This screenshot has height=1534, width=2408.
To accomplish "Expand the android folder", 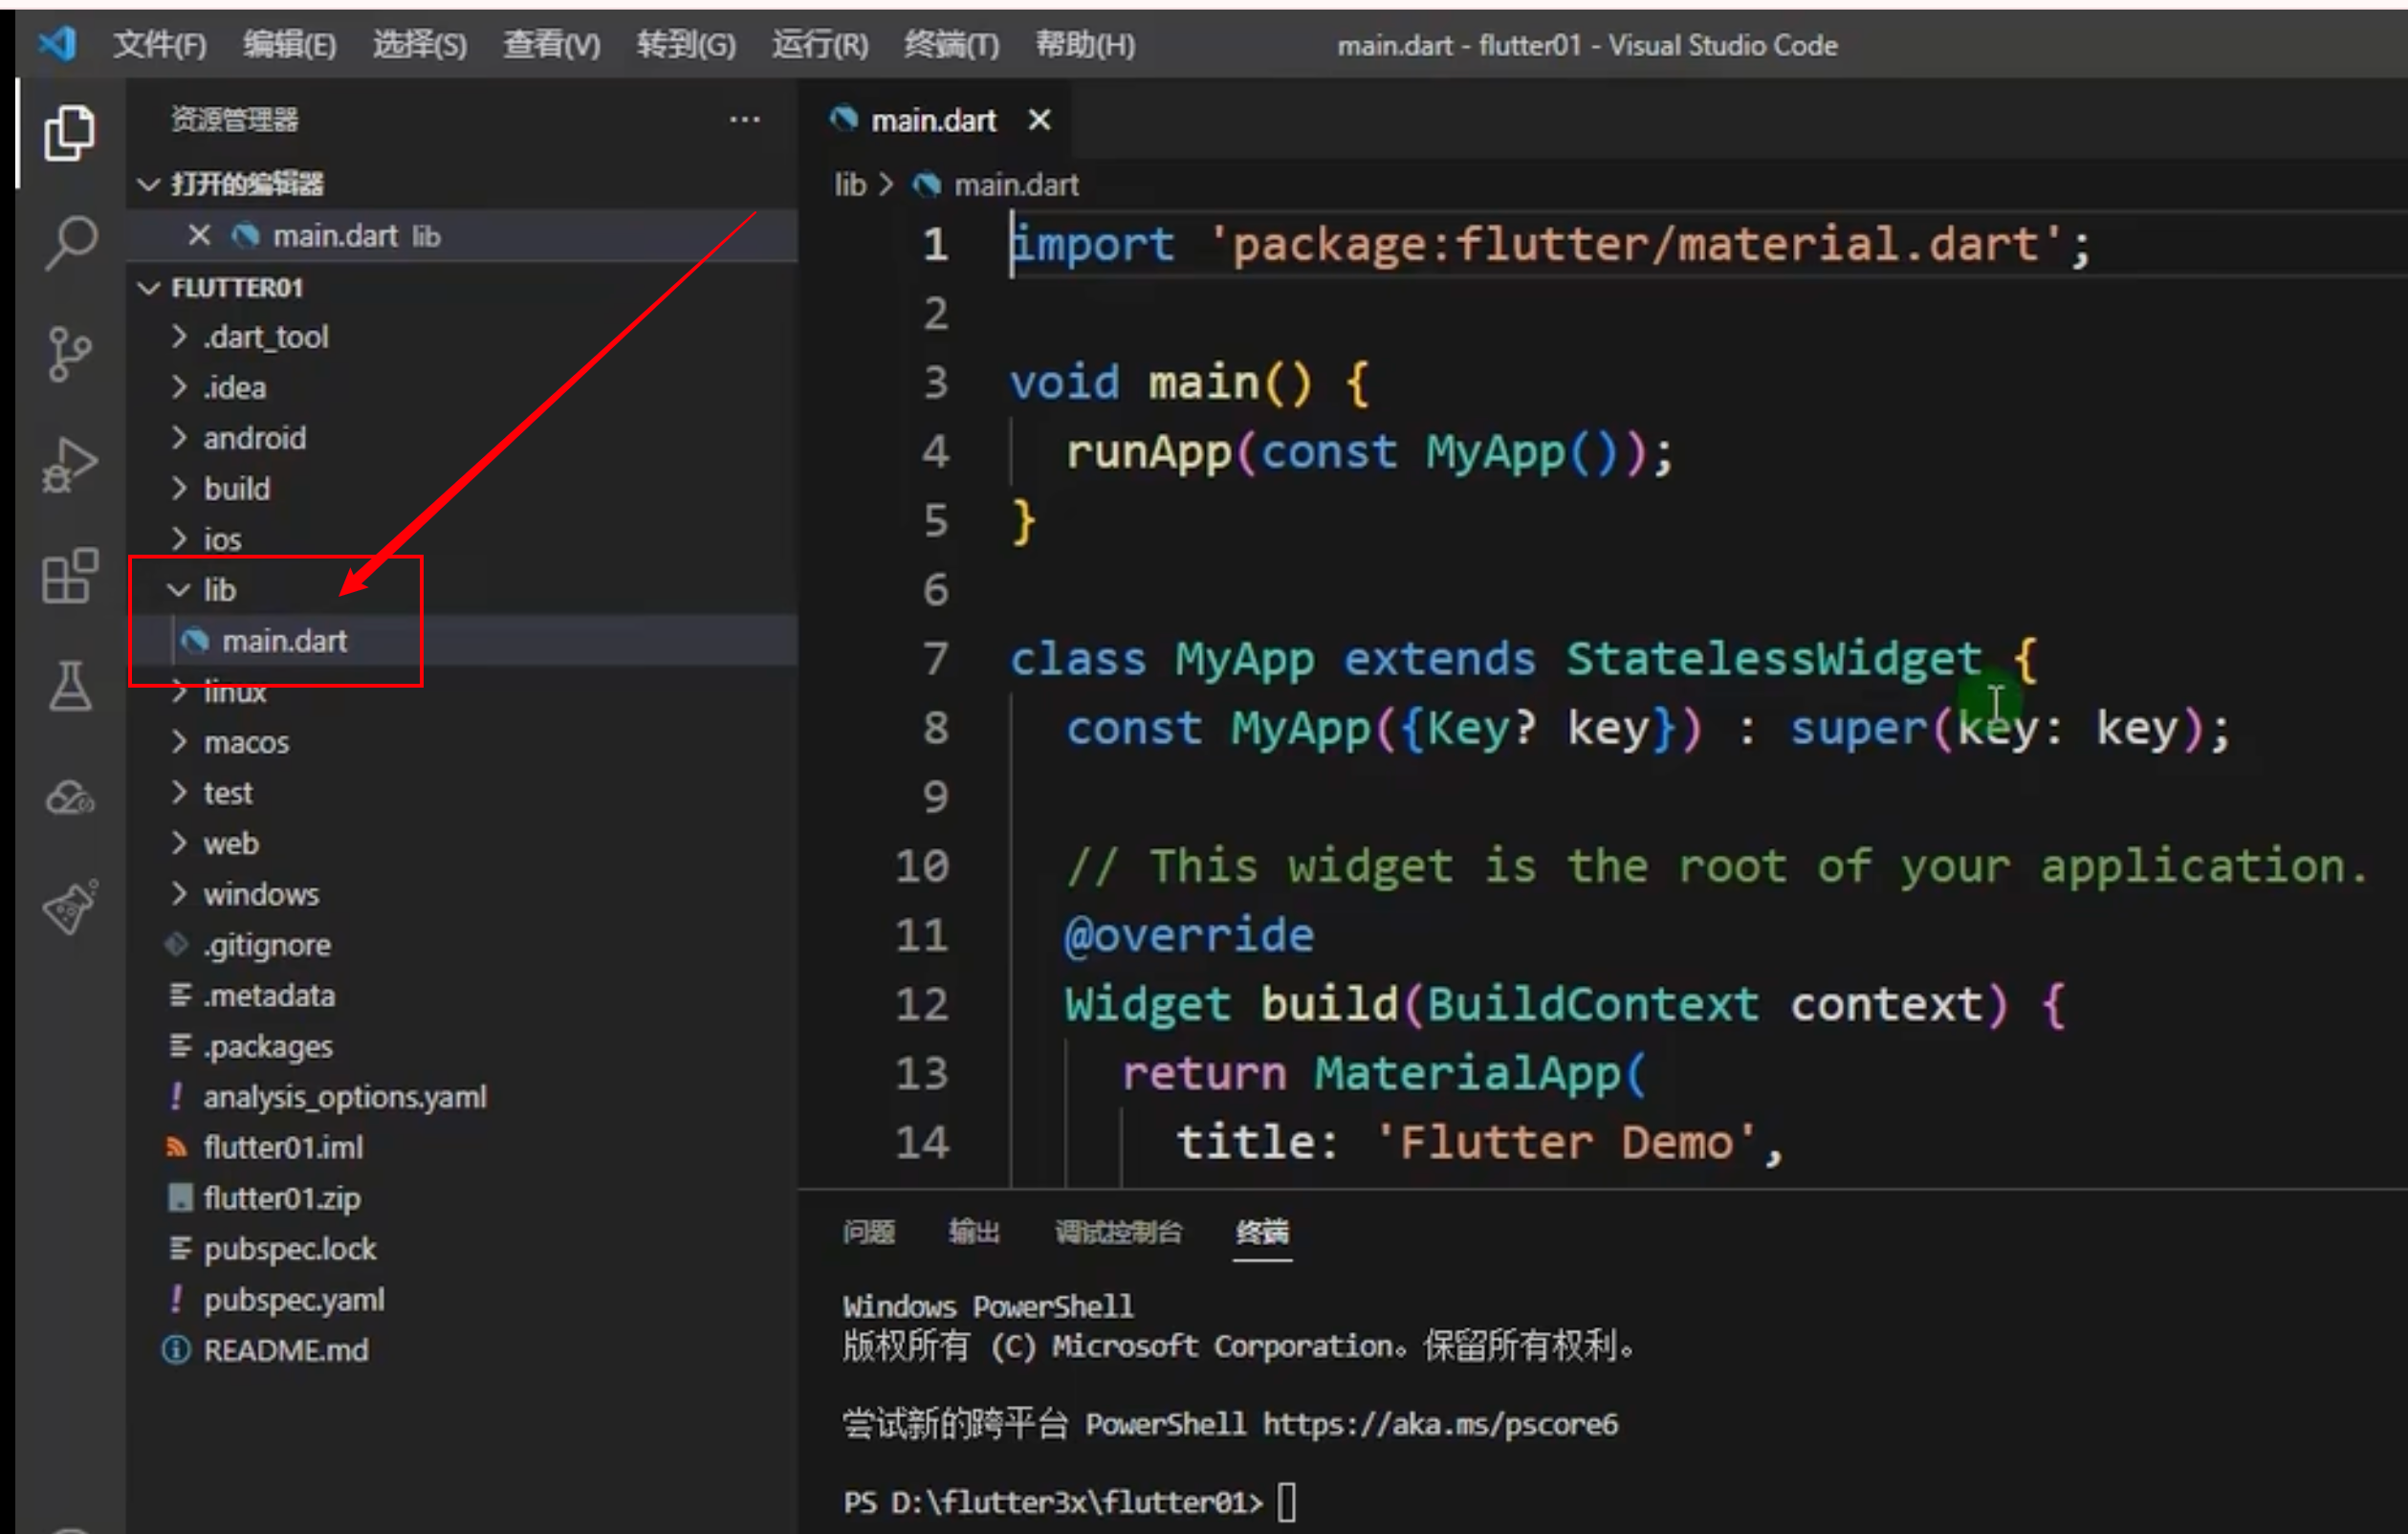I will tap(179, 437).
